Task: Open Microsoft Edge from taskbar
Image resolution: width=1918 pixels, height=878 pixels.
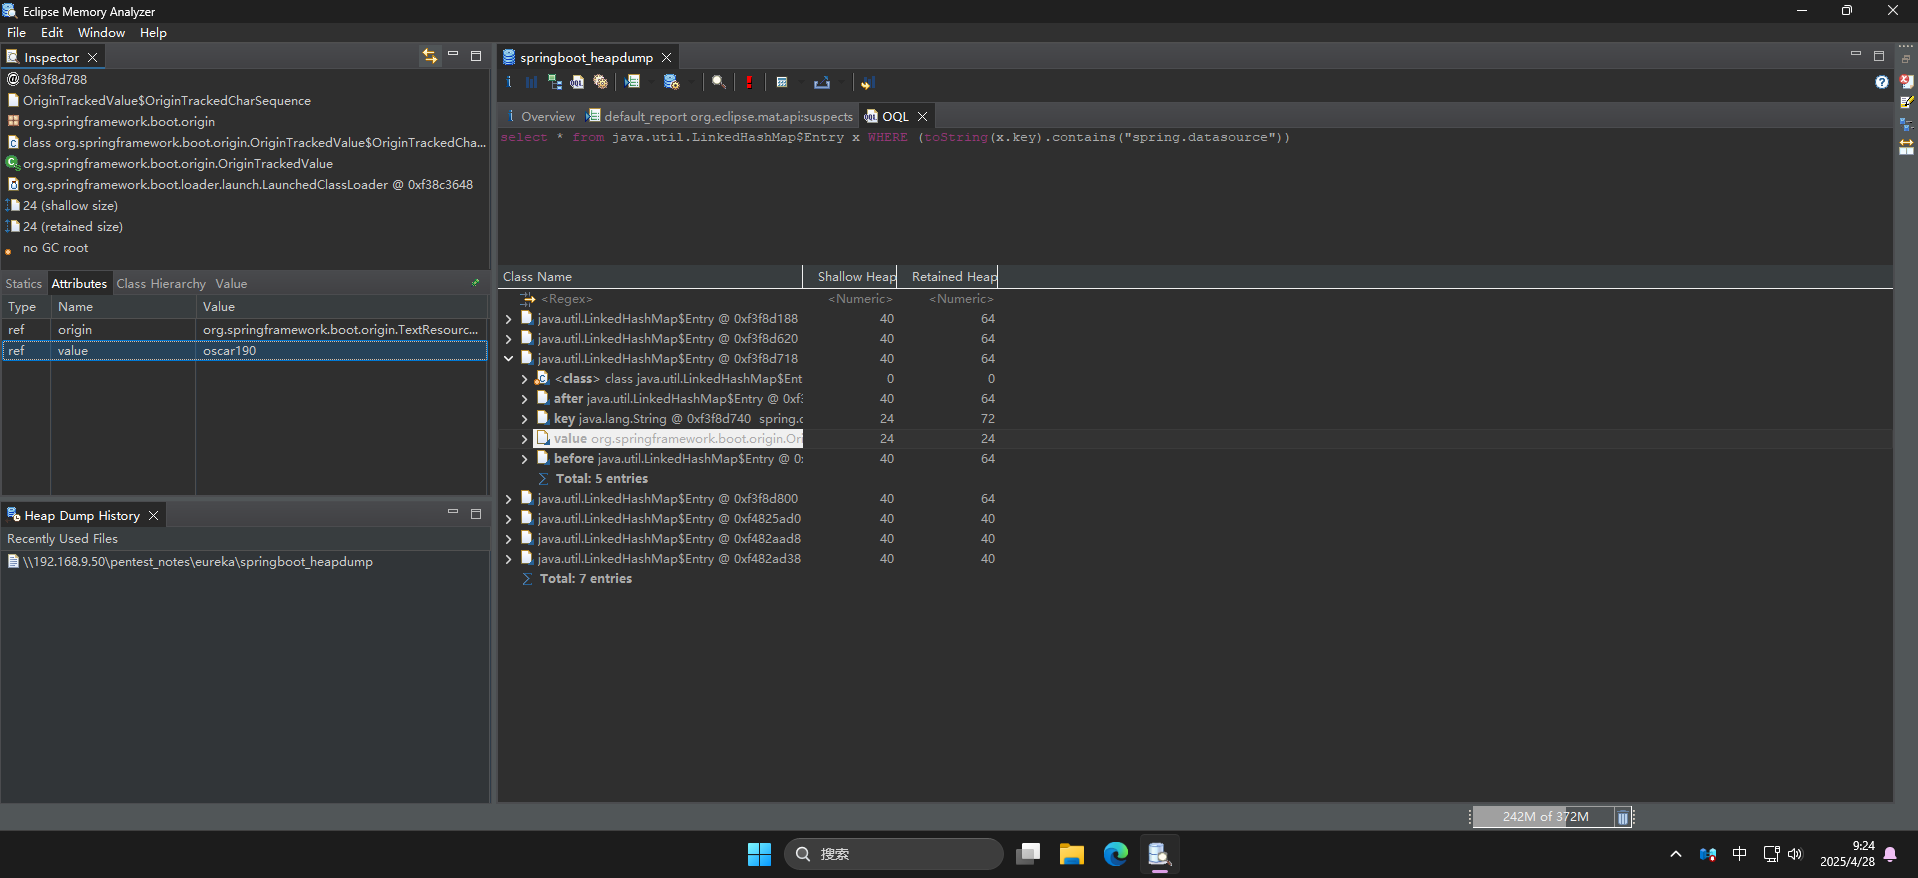Action: coord(1115,854)
